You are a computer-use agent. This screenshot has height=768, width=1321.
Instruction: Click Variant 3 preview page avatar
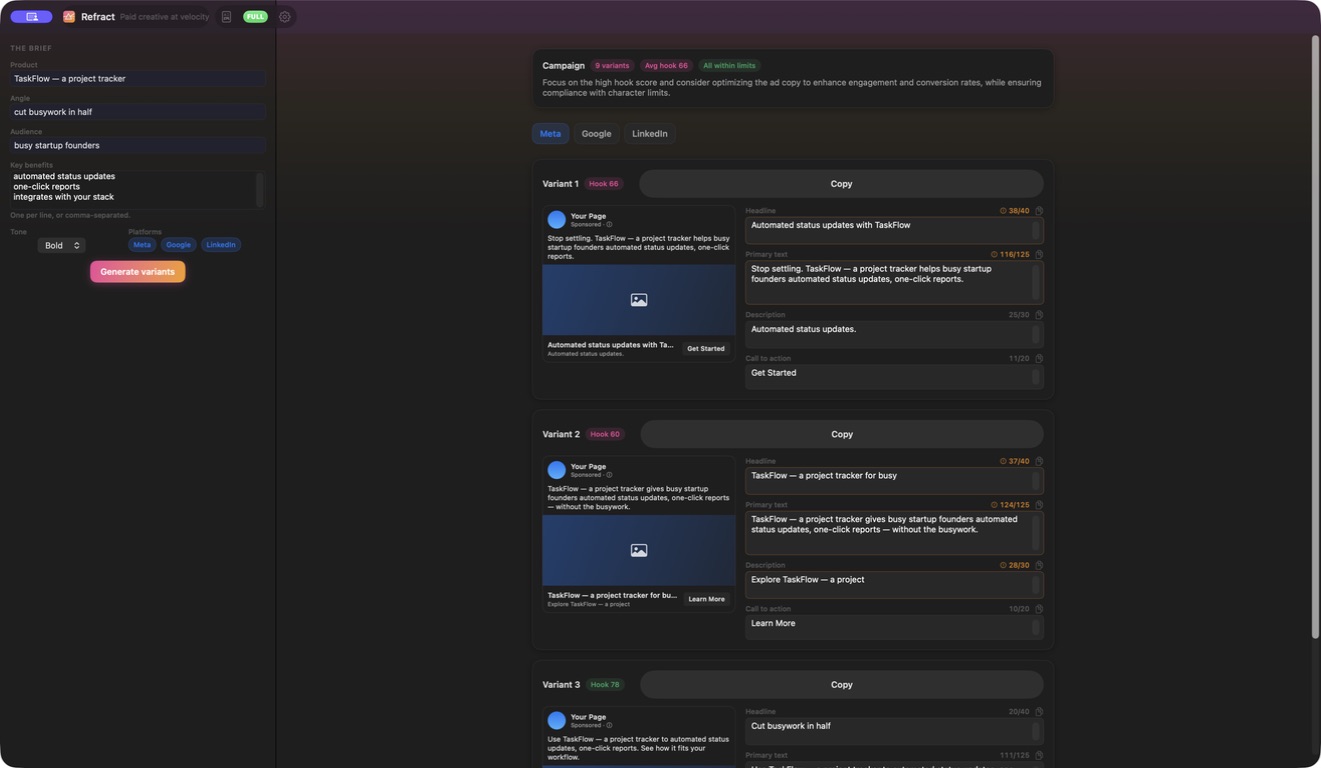click(557, 720)
